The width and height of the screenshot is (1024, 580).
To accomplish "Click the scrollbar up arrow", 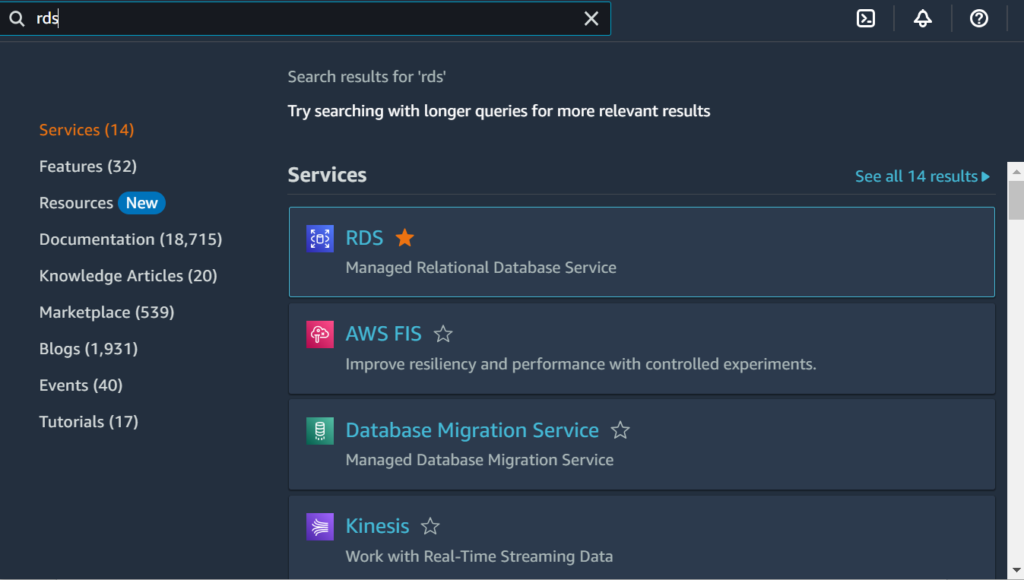I will [1016, 171].
